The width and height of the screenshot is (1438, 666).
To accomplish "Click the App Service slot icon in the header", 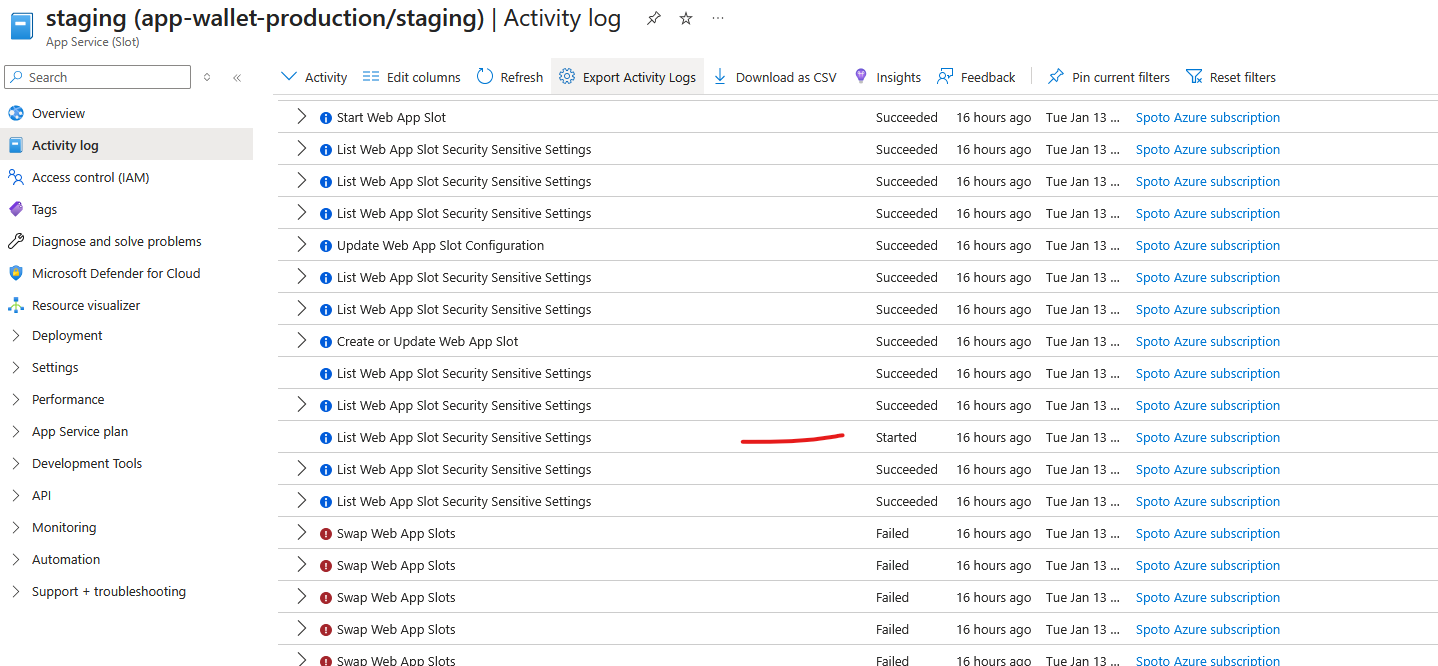I will (x=22, y=25).
